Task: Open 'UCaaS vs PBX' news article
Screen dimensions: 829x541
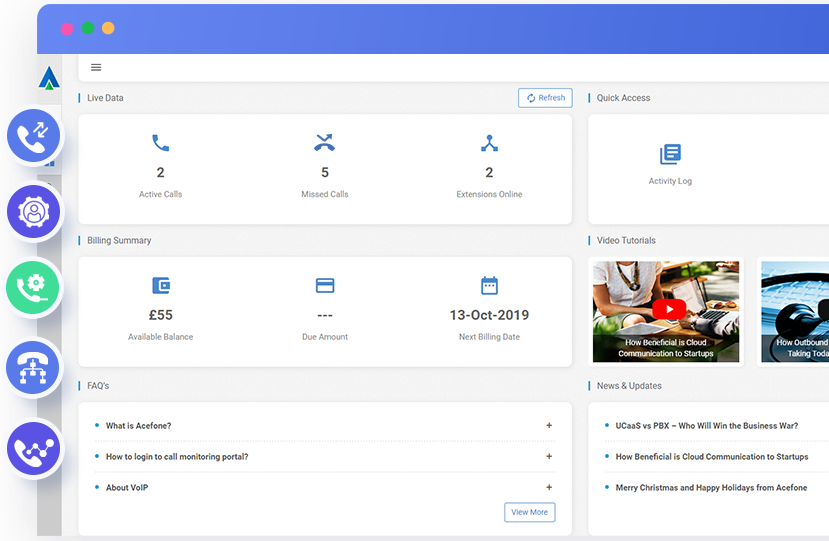Action: click(x=706, y=426)
